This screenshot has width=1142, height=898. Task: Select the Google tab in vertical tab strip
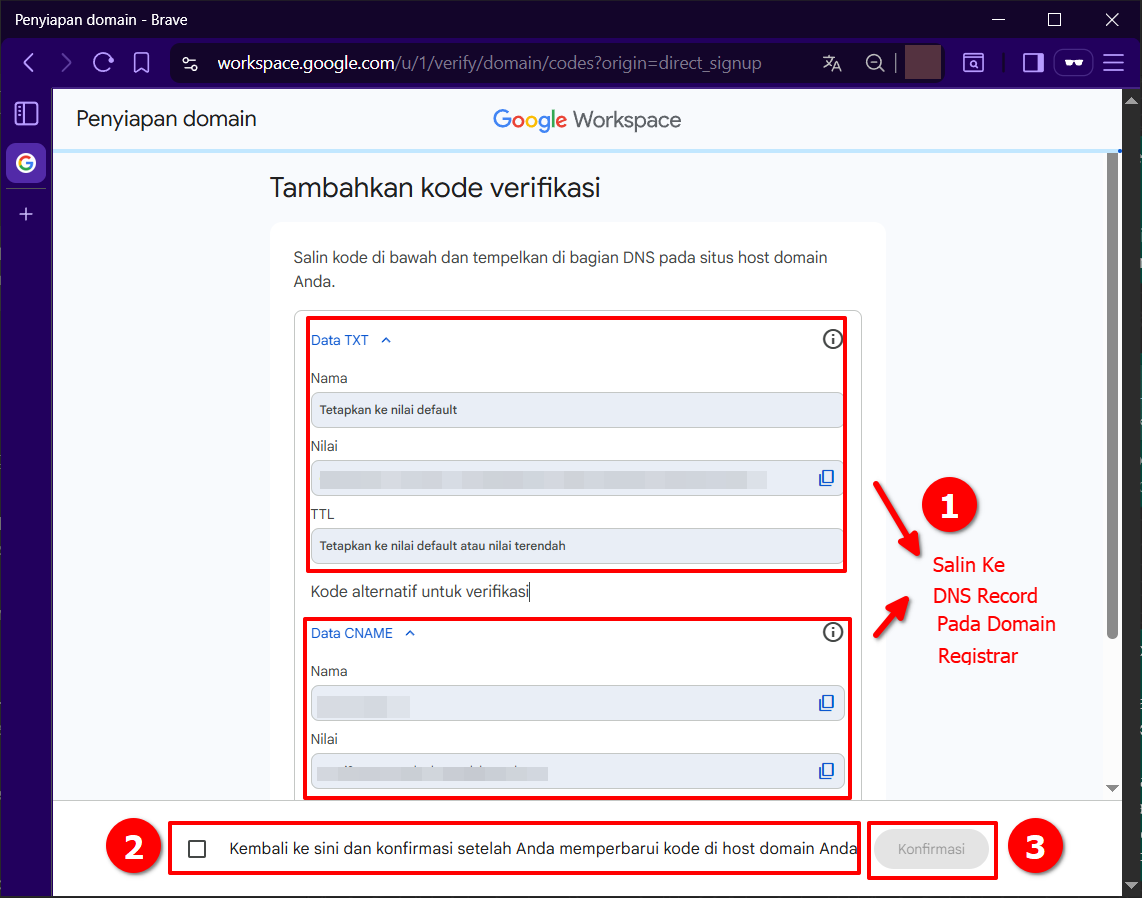point(26,162)
